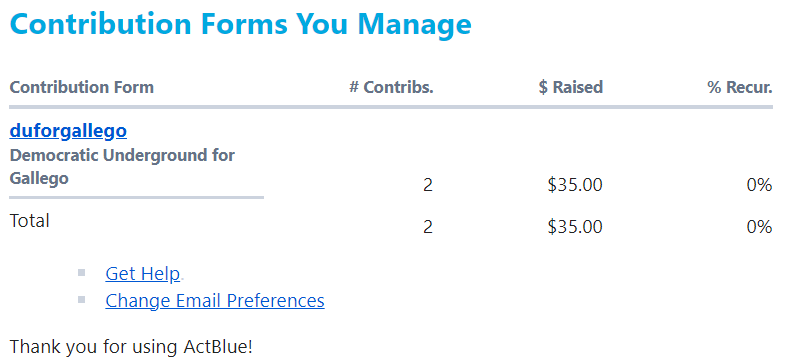The height and width of the screenshot is (361, 786).
Task: Click the Get Help link
Action: click(x=142, y=274)
